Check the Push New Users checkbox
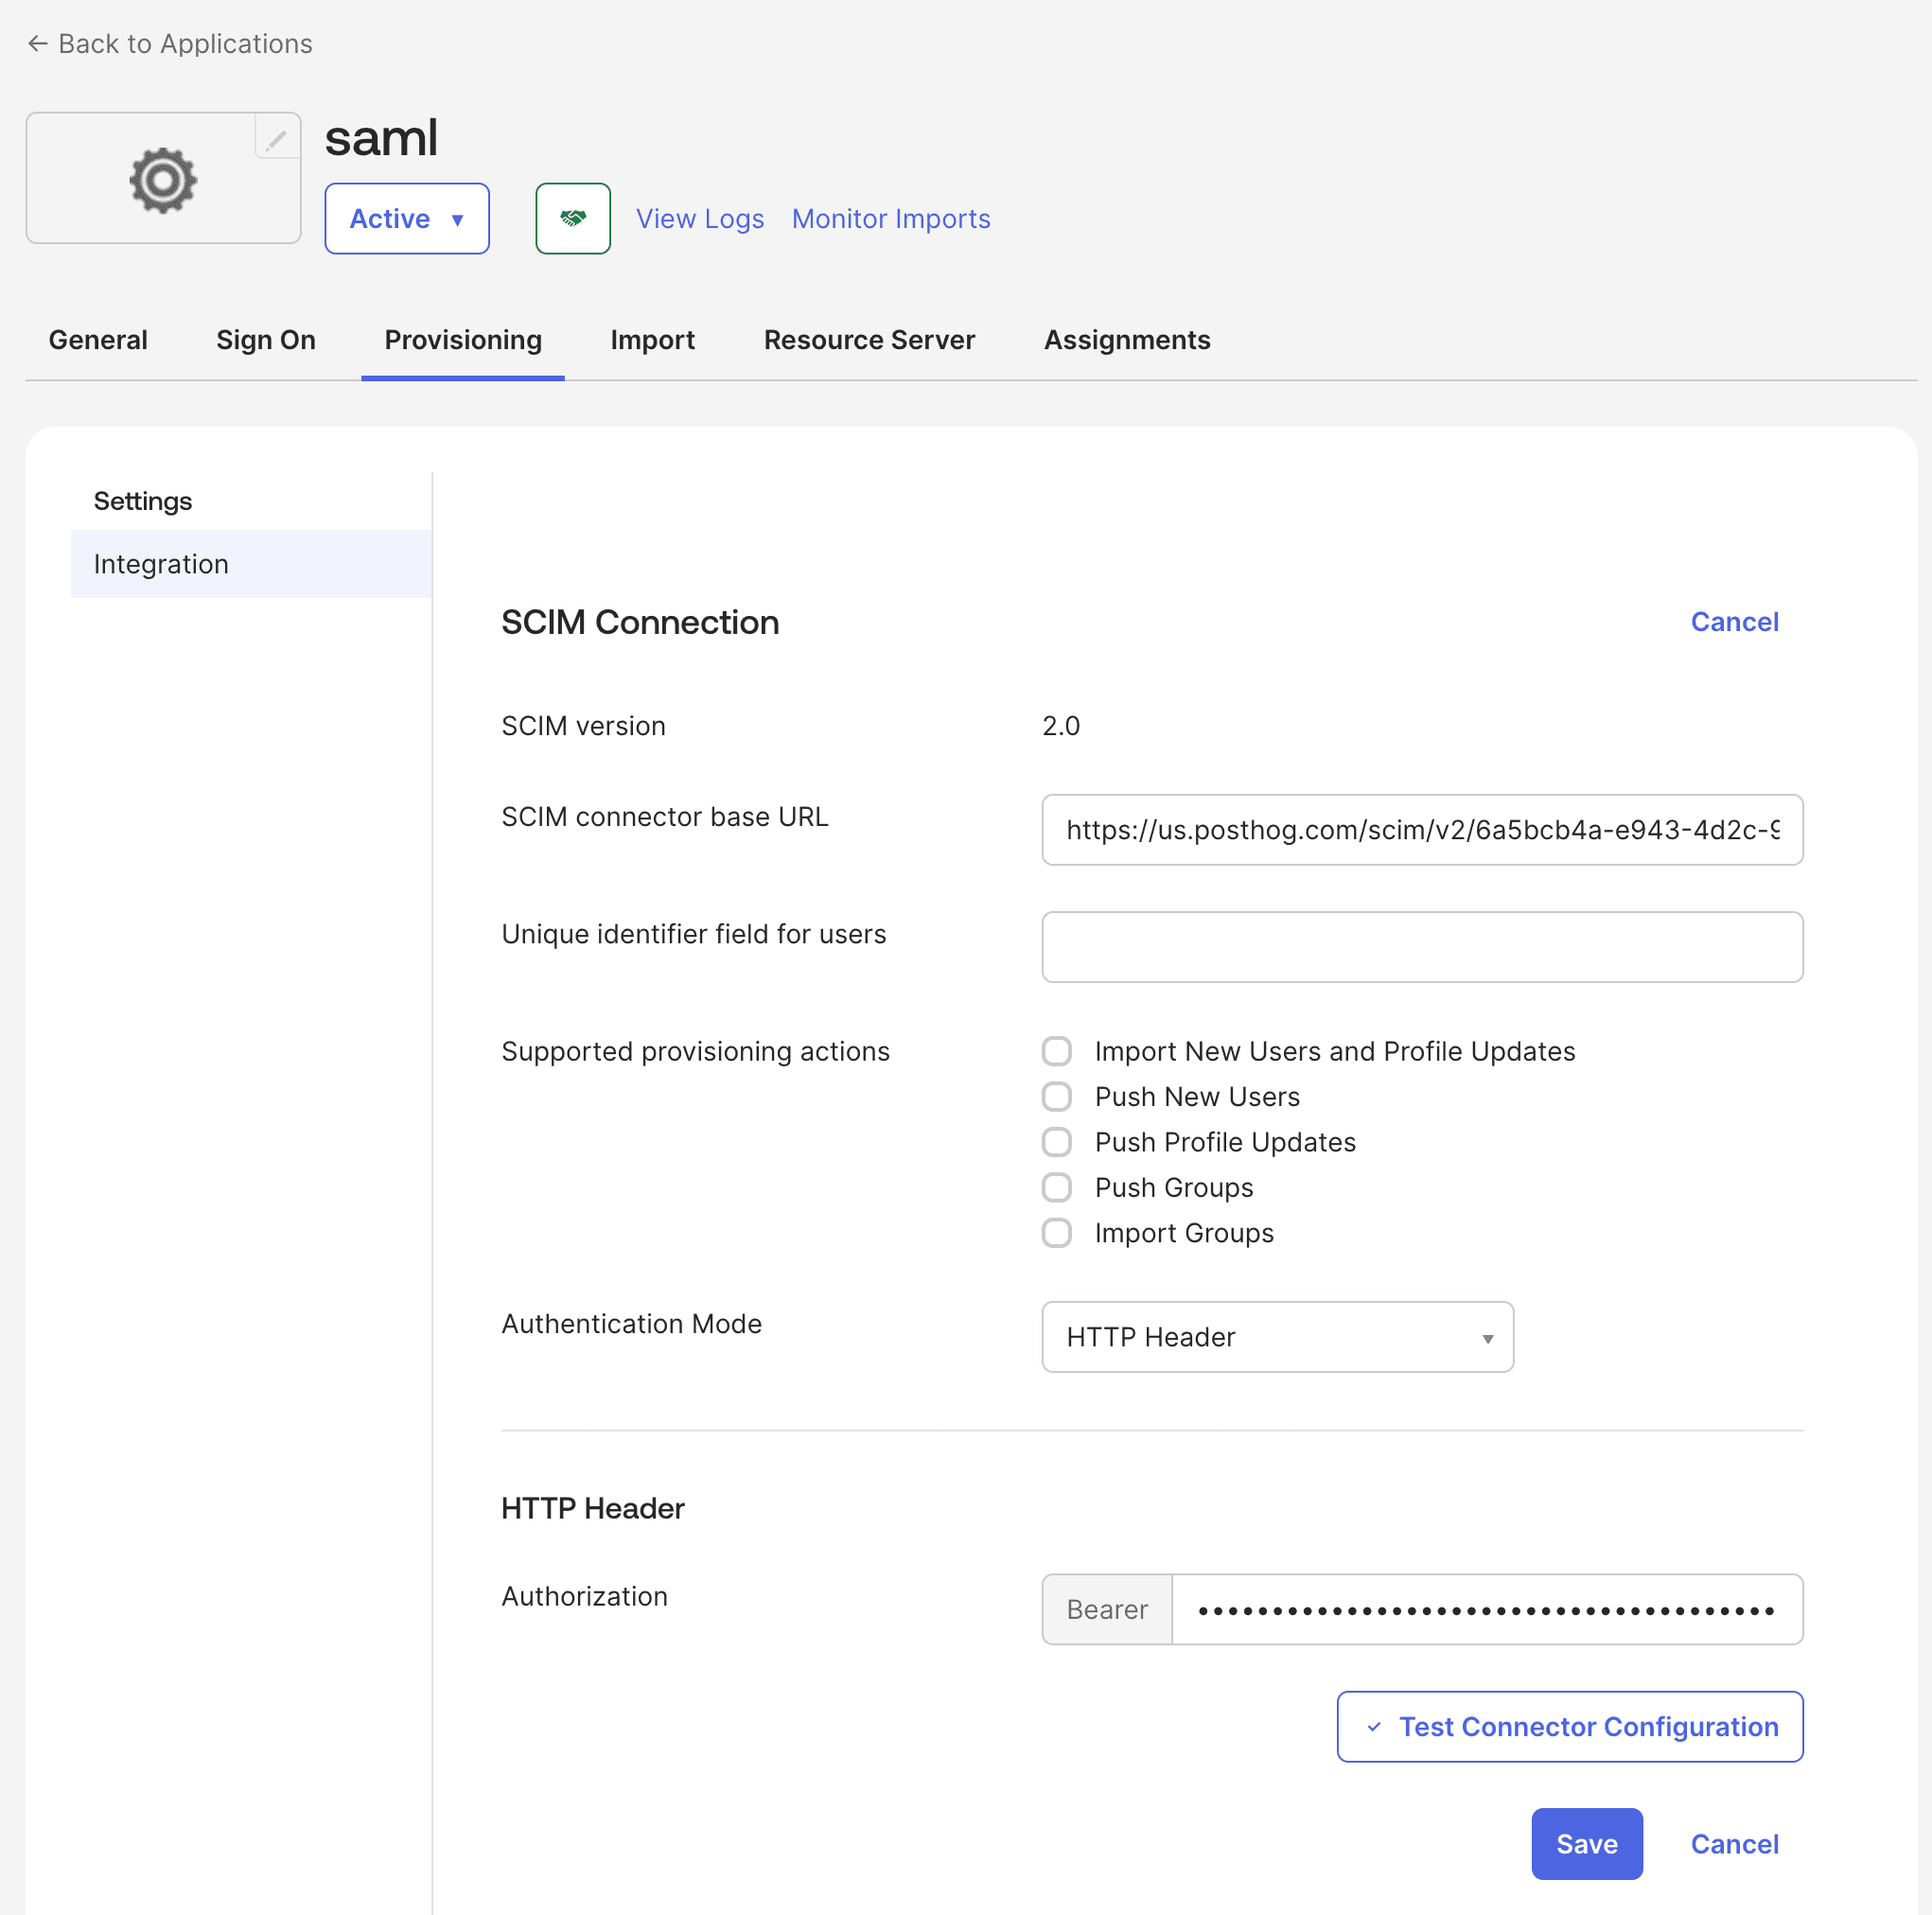 (x=1057, y=1097)
